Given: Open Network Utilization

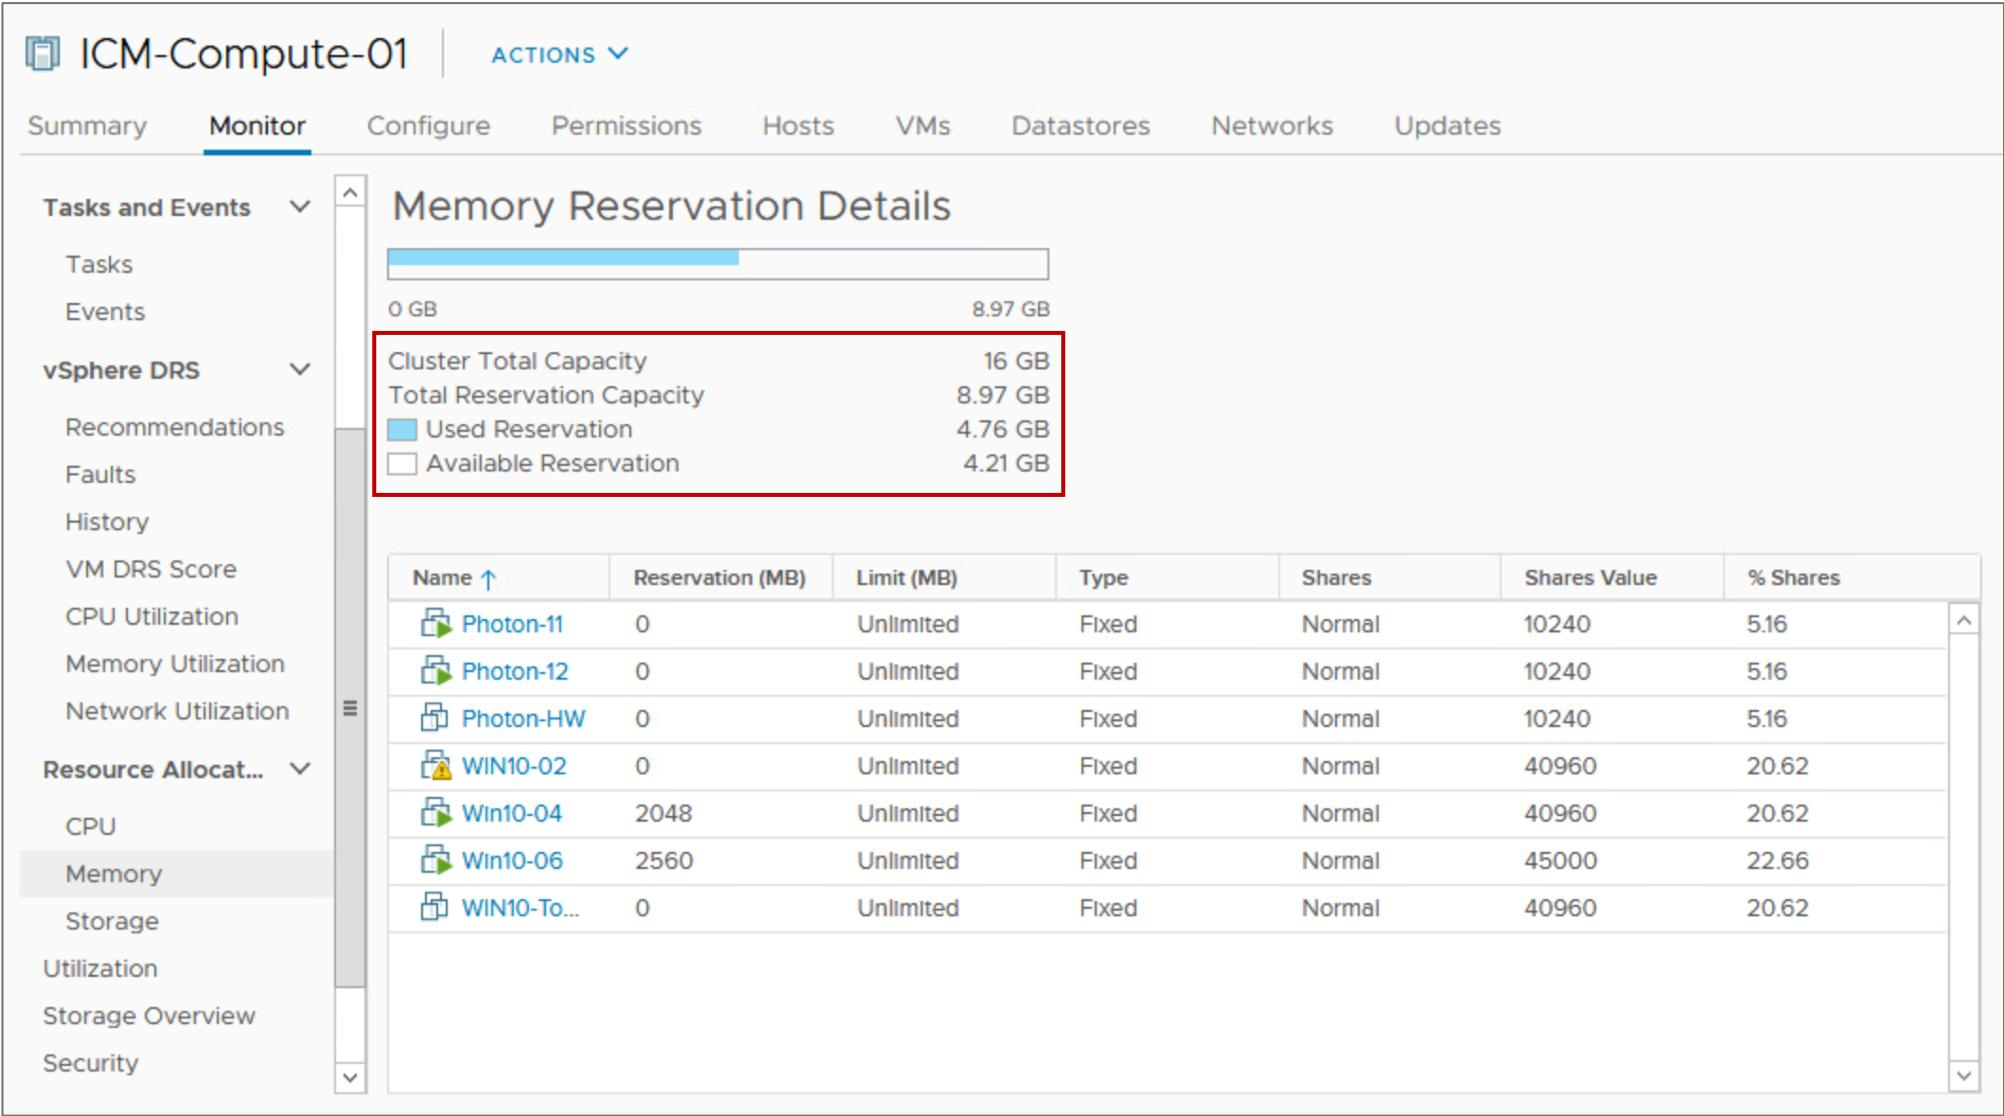Looking at the screenshot, I should click(177, 711).
